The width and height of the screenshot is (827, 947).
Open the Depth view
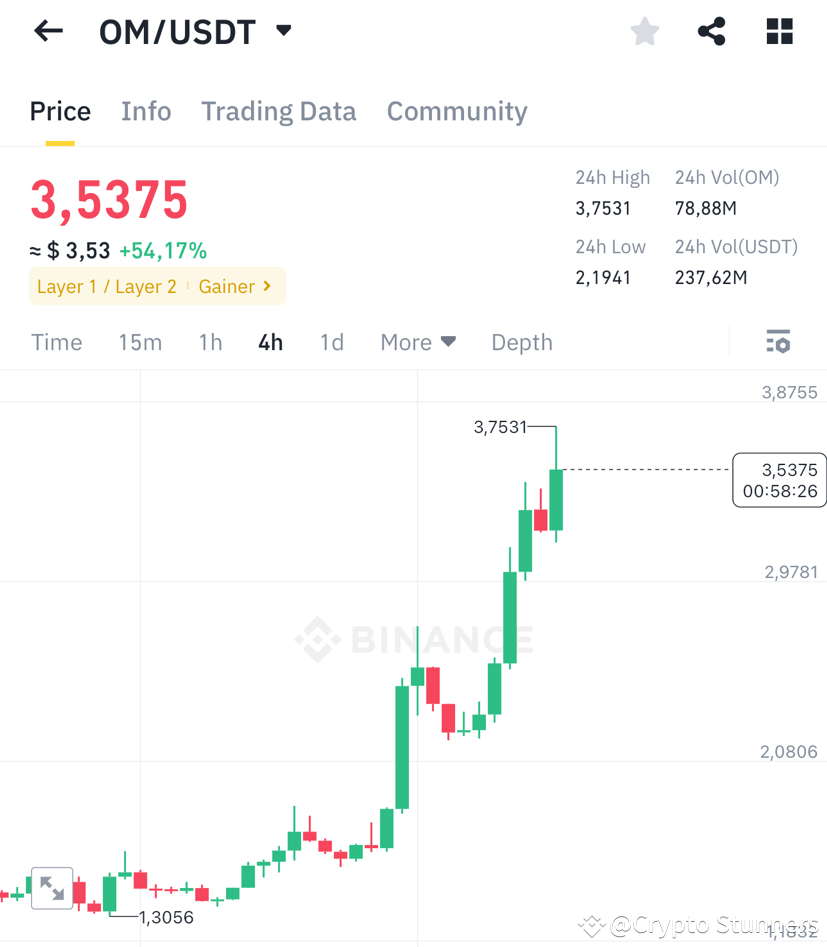tap(521, 342)
